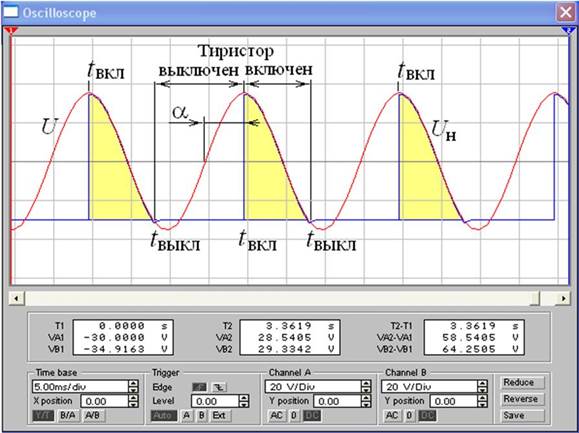The height and width of the screenshot is (433, 579).
Task: Click the left scroll arrow under the graph
Action: (x=16, y=298)
